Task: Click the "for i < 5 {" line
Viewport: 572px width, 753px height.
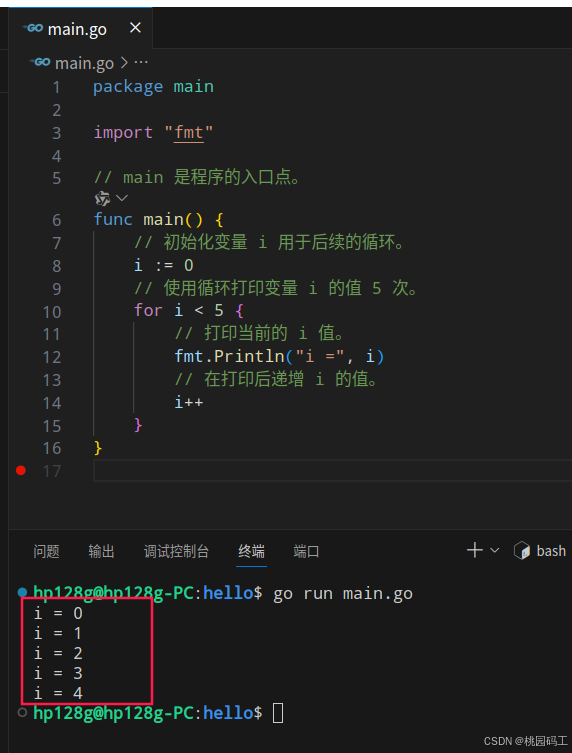Action: (189, 310)
